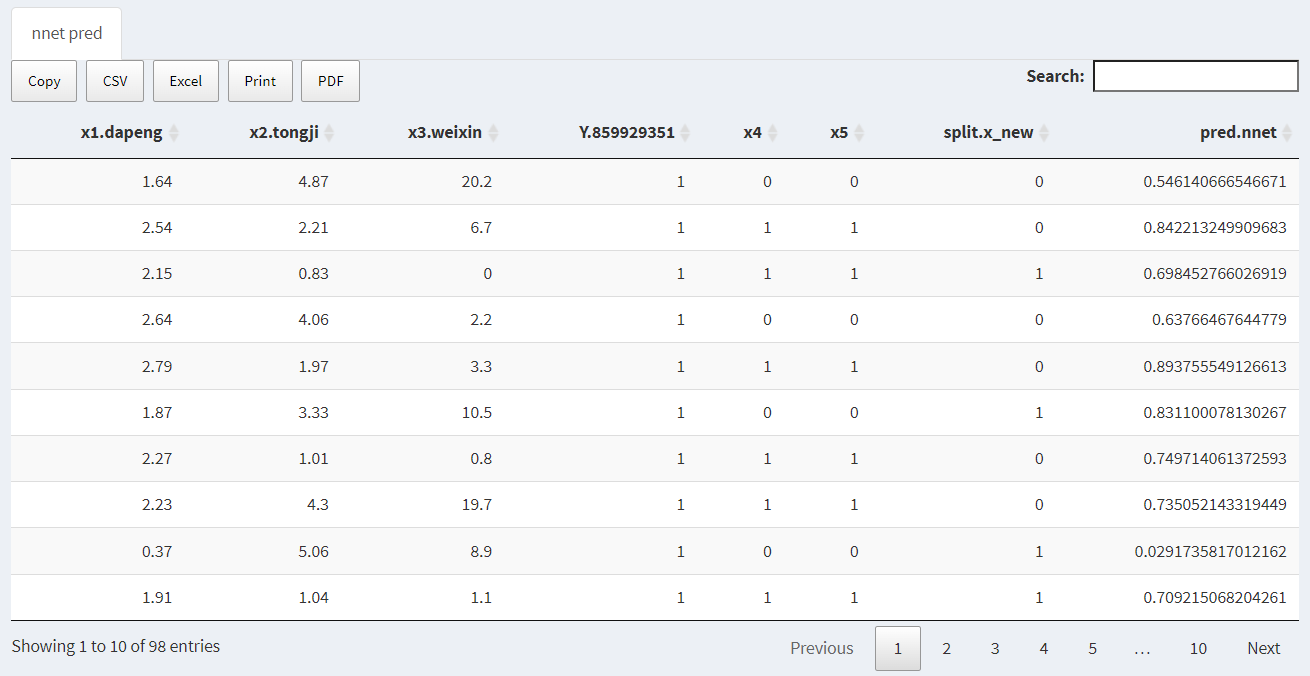
Task: Select pred.nnet value 0.709215068204261
Action: coord(1215,597)
